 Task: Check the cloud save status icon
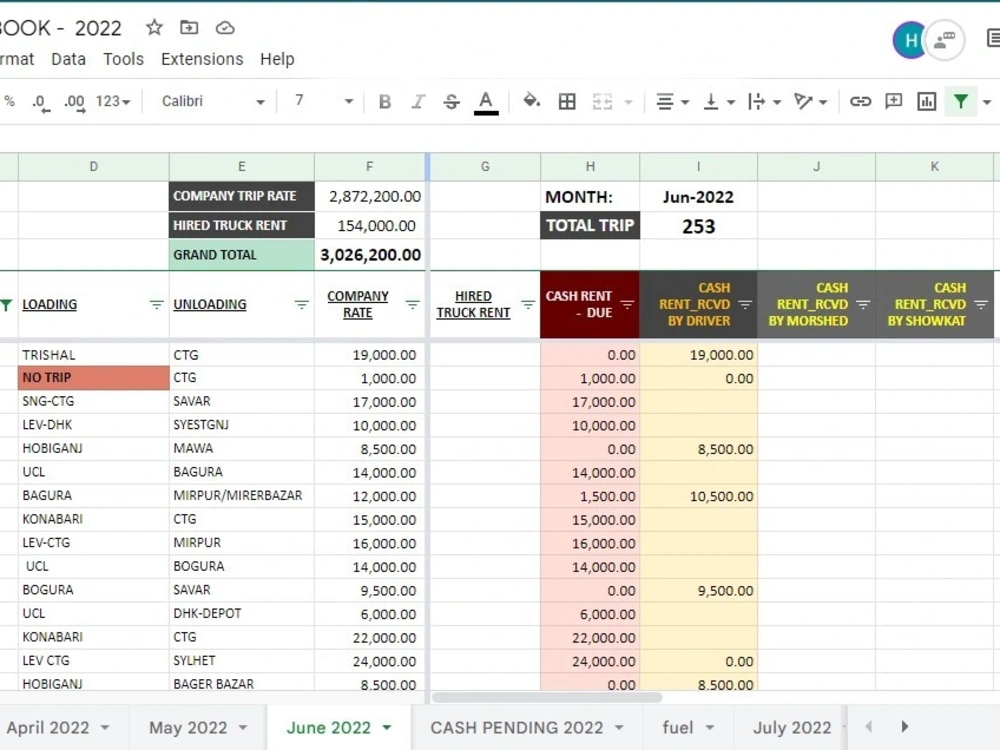coord(225,28)
